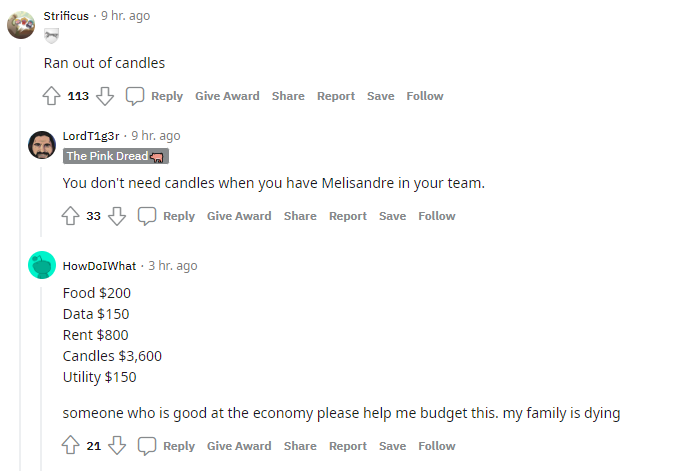
Task: Open Strificus's avatar profile picture
Action: 21,25
